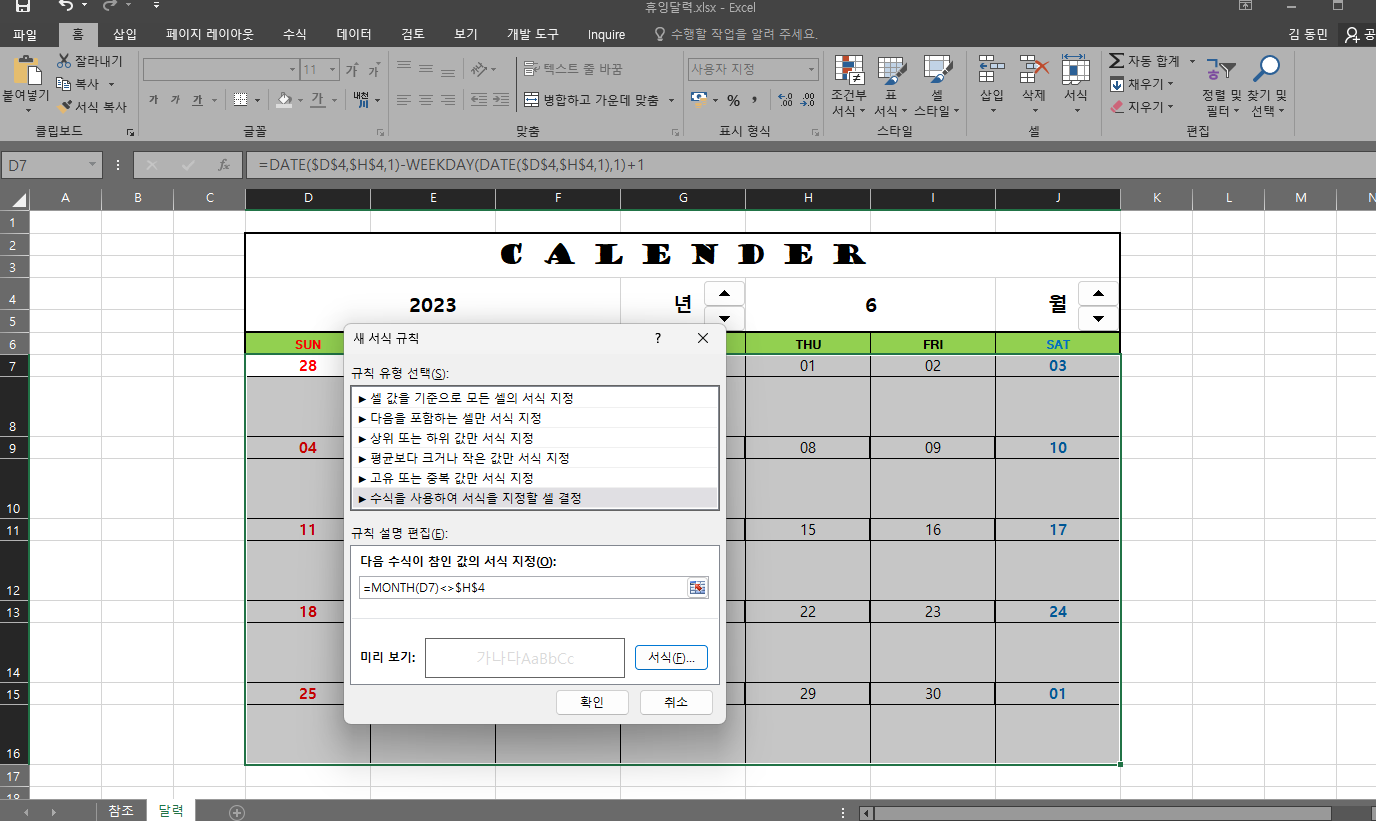Screen dimensions: 1376x821
Task: Click the fill color paint bucket
Action: (x=284, y=100)
